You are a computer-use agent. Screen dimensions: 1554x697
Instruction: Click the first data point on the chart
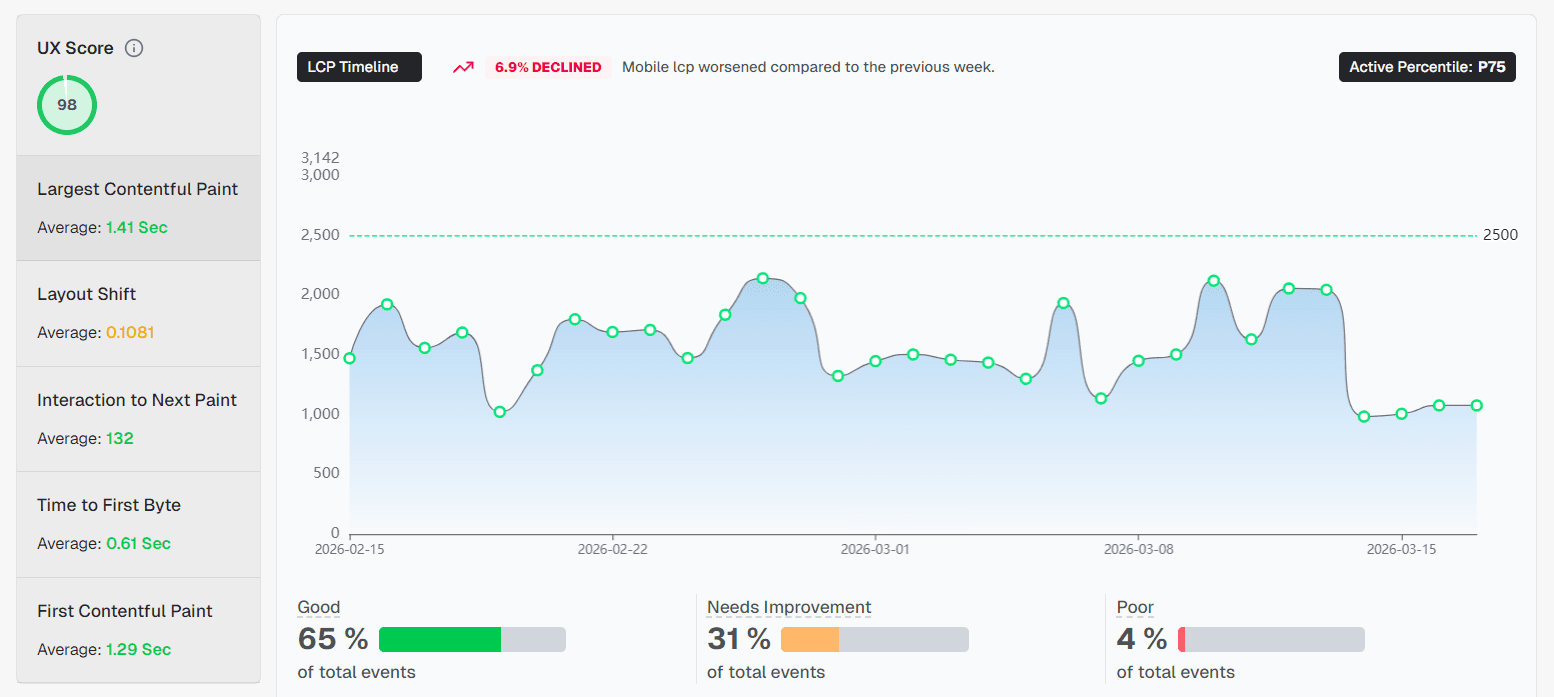click(348, 356)
